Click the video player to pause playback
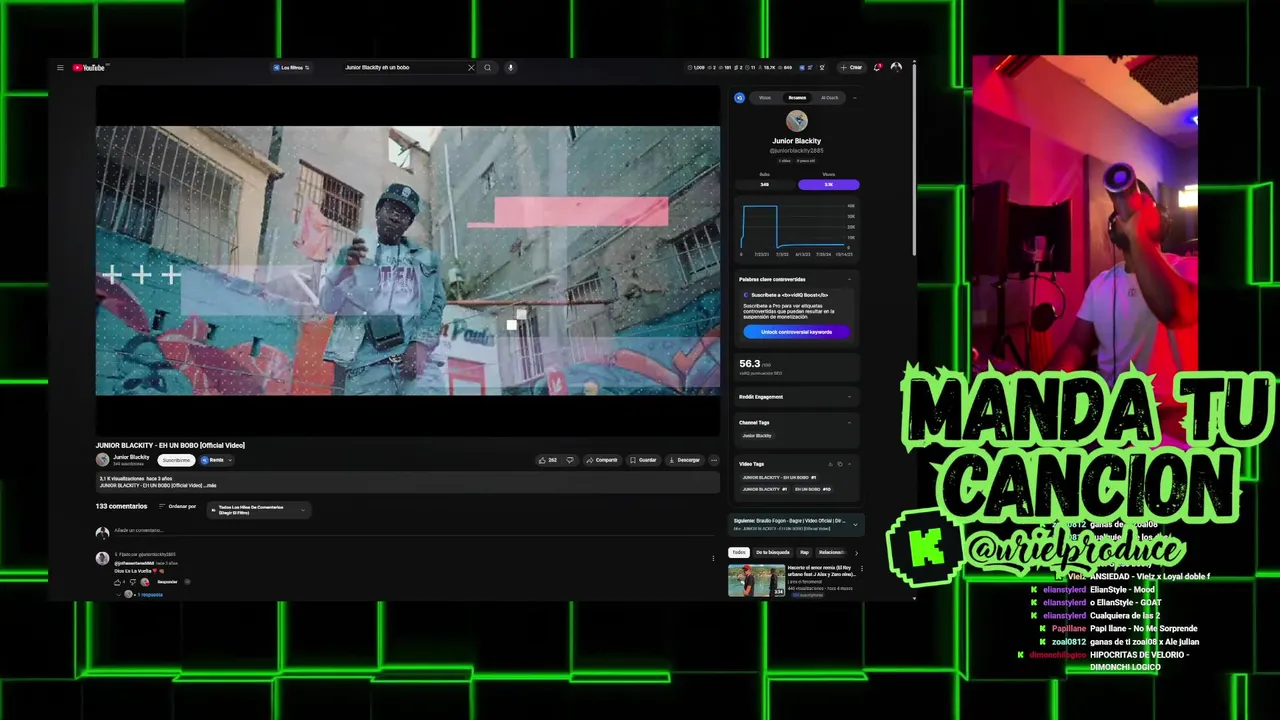The image size is (1280, 720). (408, 260)
